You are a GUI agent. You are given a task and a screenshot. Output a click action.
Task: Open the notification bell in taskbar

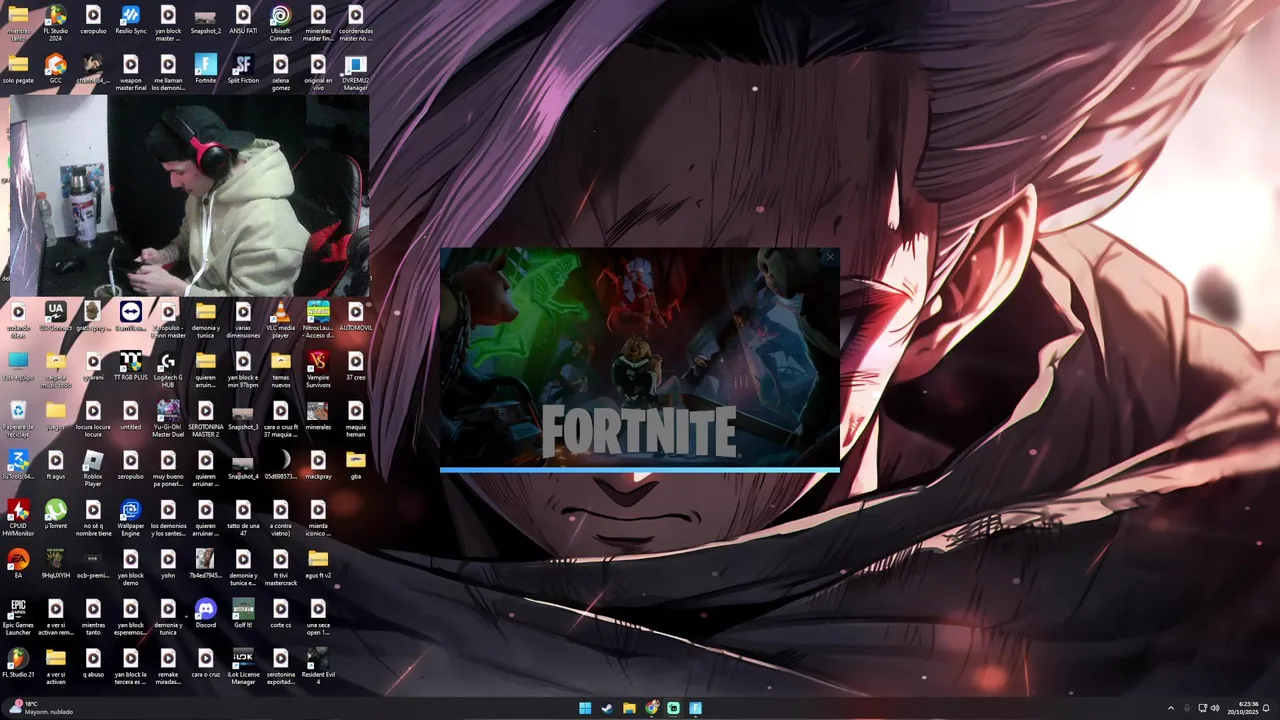click(x=1266, y=708)
